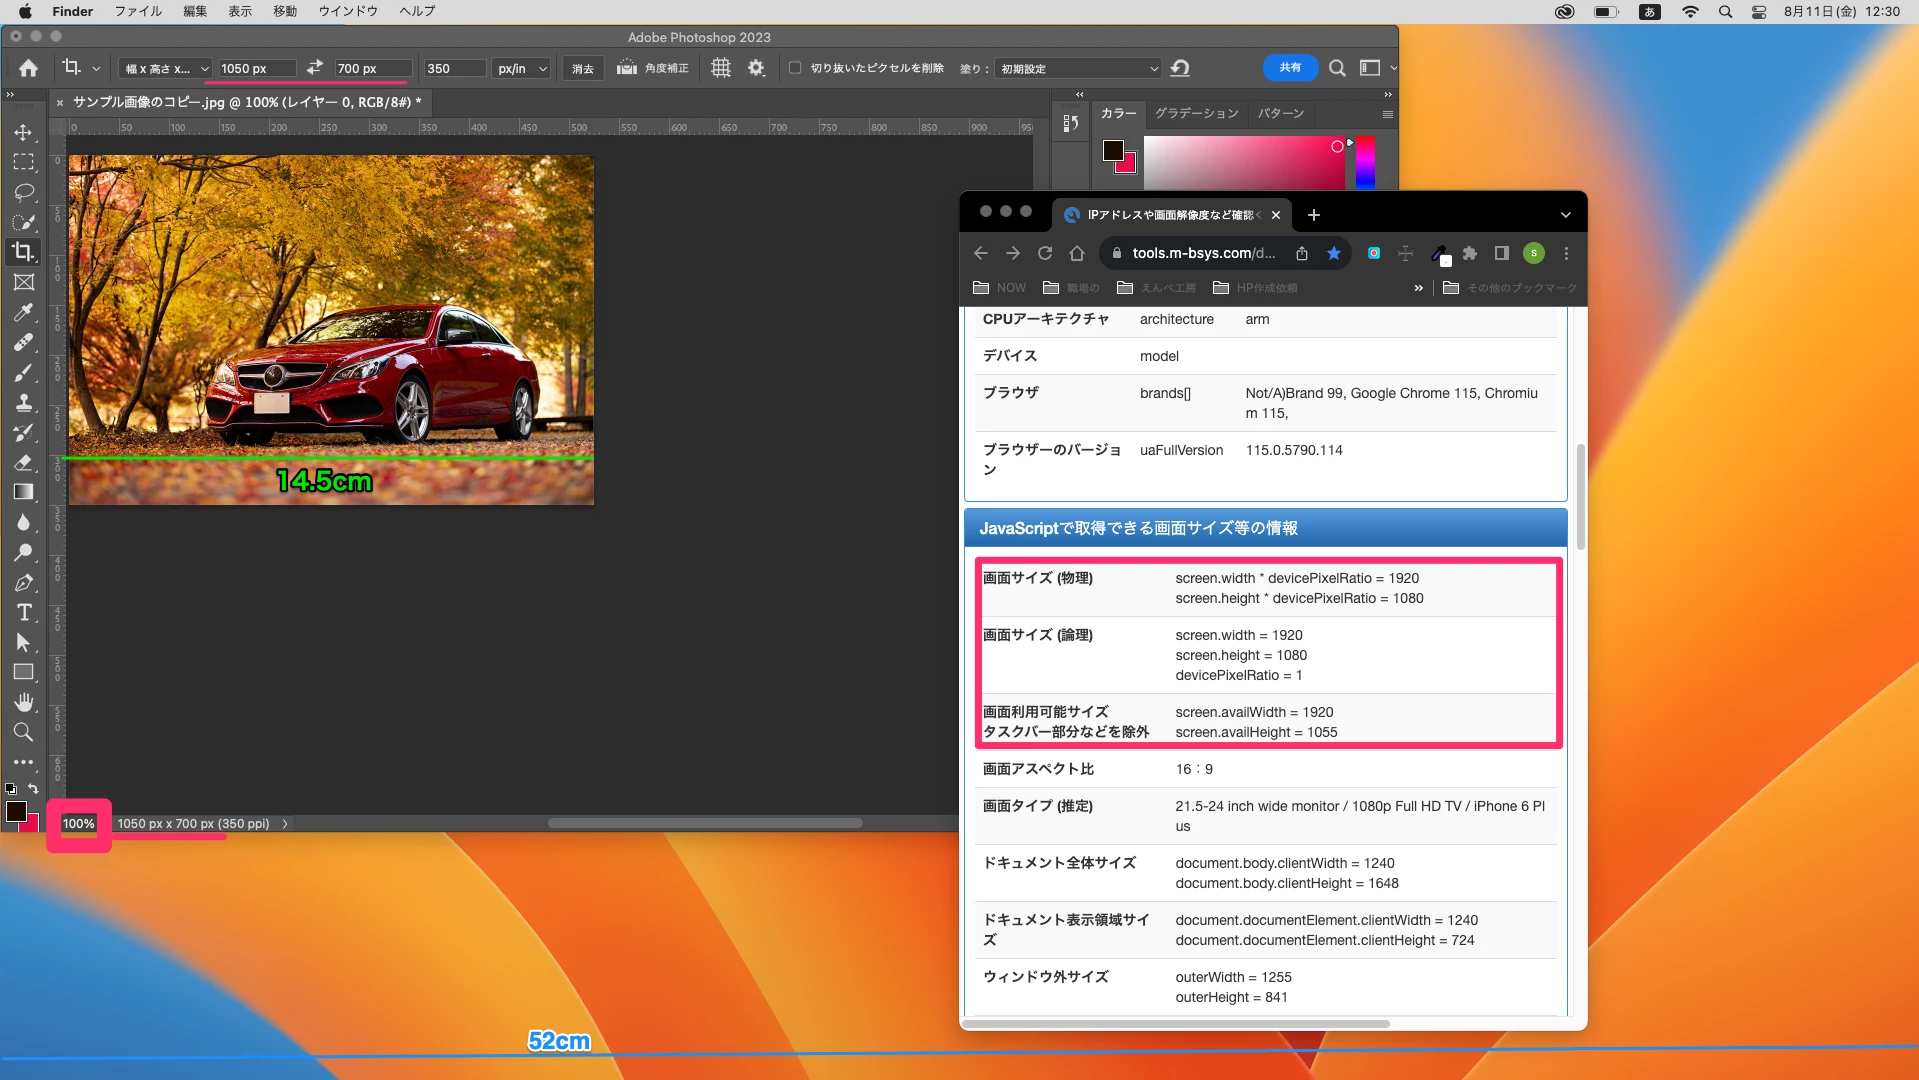1919x1080 pixels.
Task: Select the Eyedropper tool
Action: point(23,312)
